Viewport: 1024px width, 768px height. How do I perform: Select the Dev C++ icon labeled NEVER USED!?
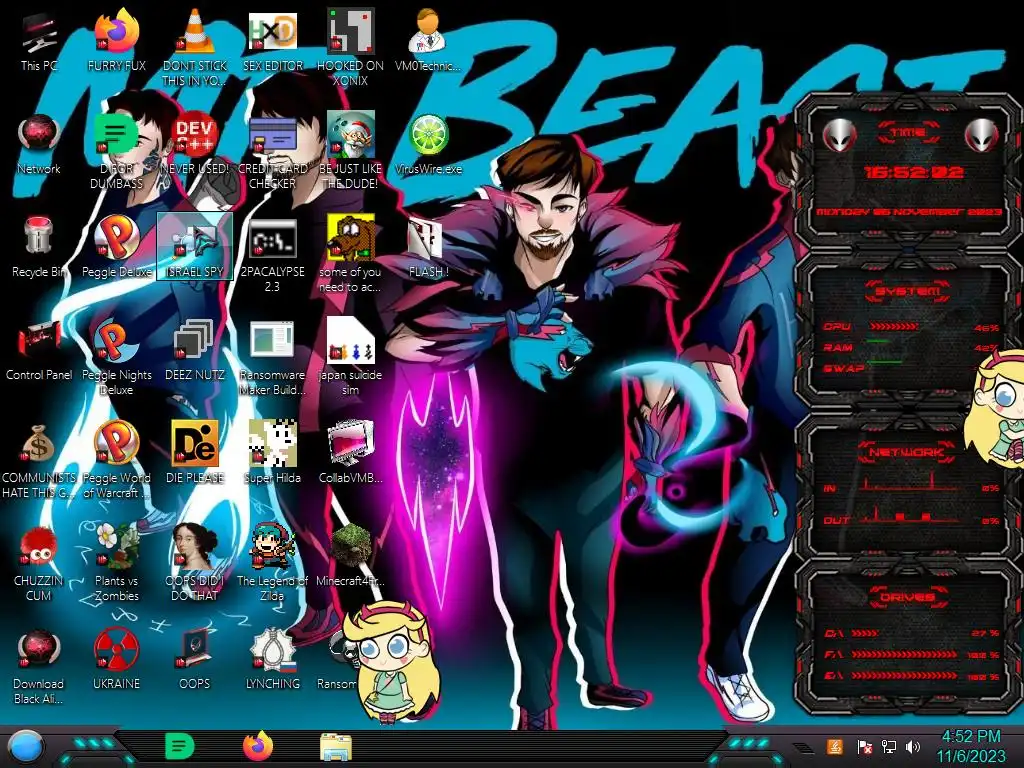(x=195, y=144)
